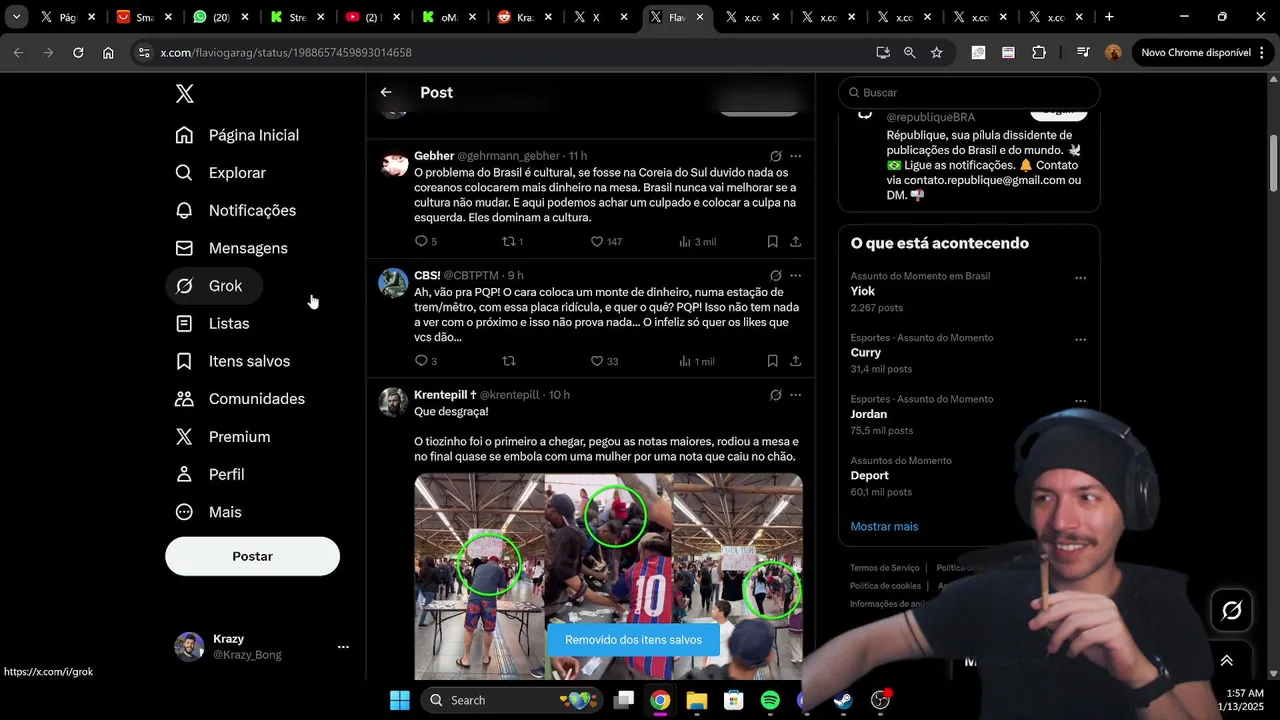Open more options on CBS! post

795,275
